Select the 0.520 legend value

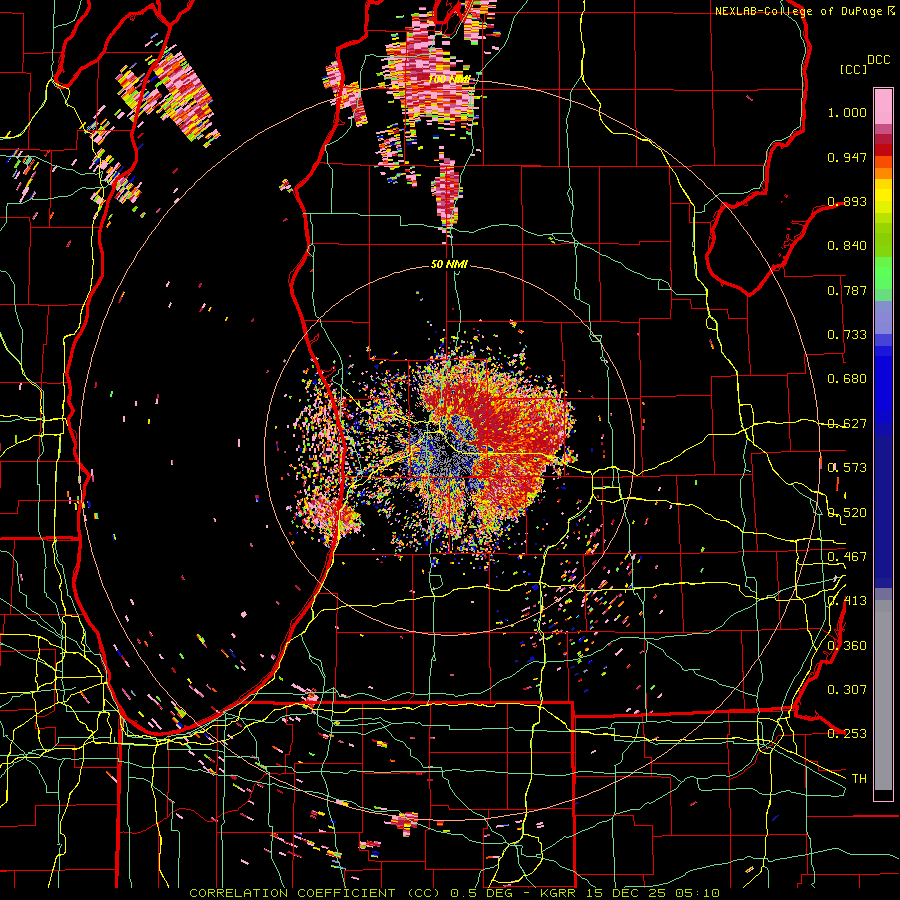[x=847, y=513]
